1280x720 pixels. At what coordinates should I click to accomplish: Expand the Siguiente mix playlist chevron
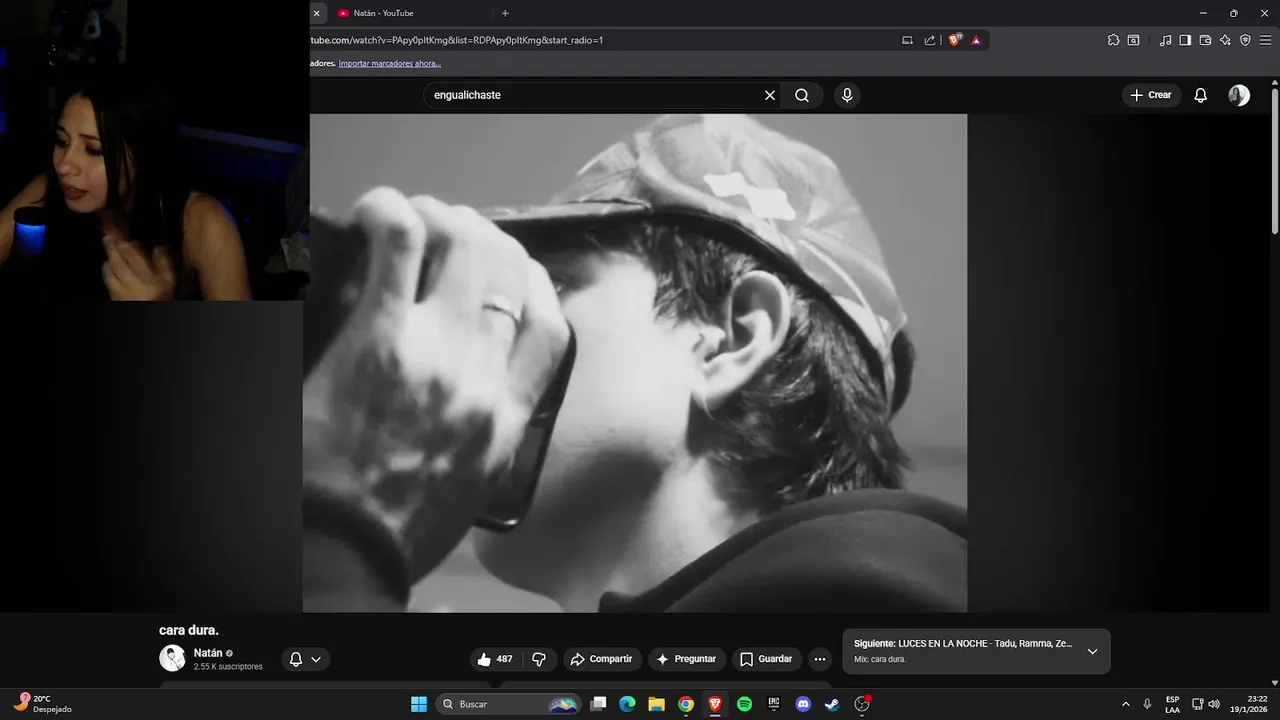click(x=1092, y=651)
